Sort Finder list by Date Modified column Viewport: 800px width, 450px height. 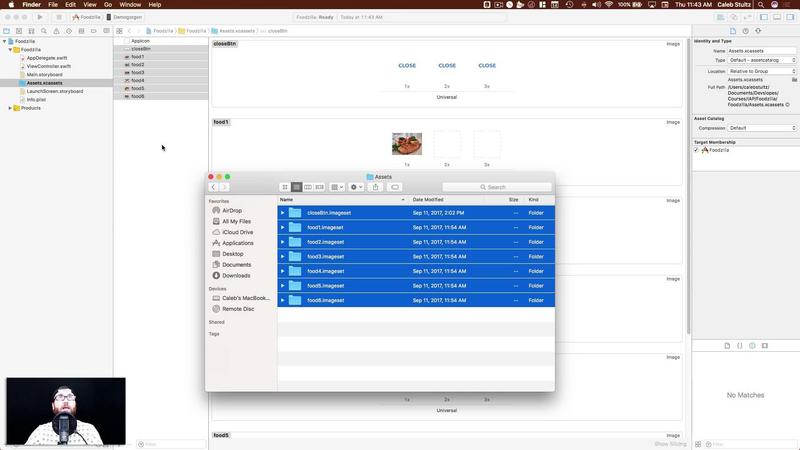tap(428, 199)
